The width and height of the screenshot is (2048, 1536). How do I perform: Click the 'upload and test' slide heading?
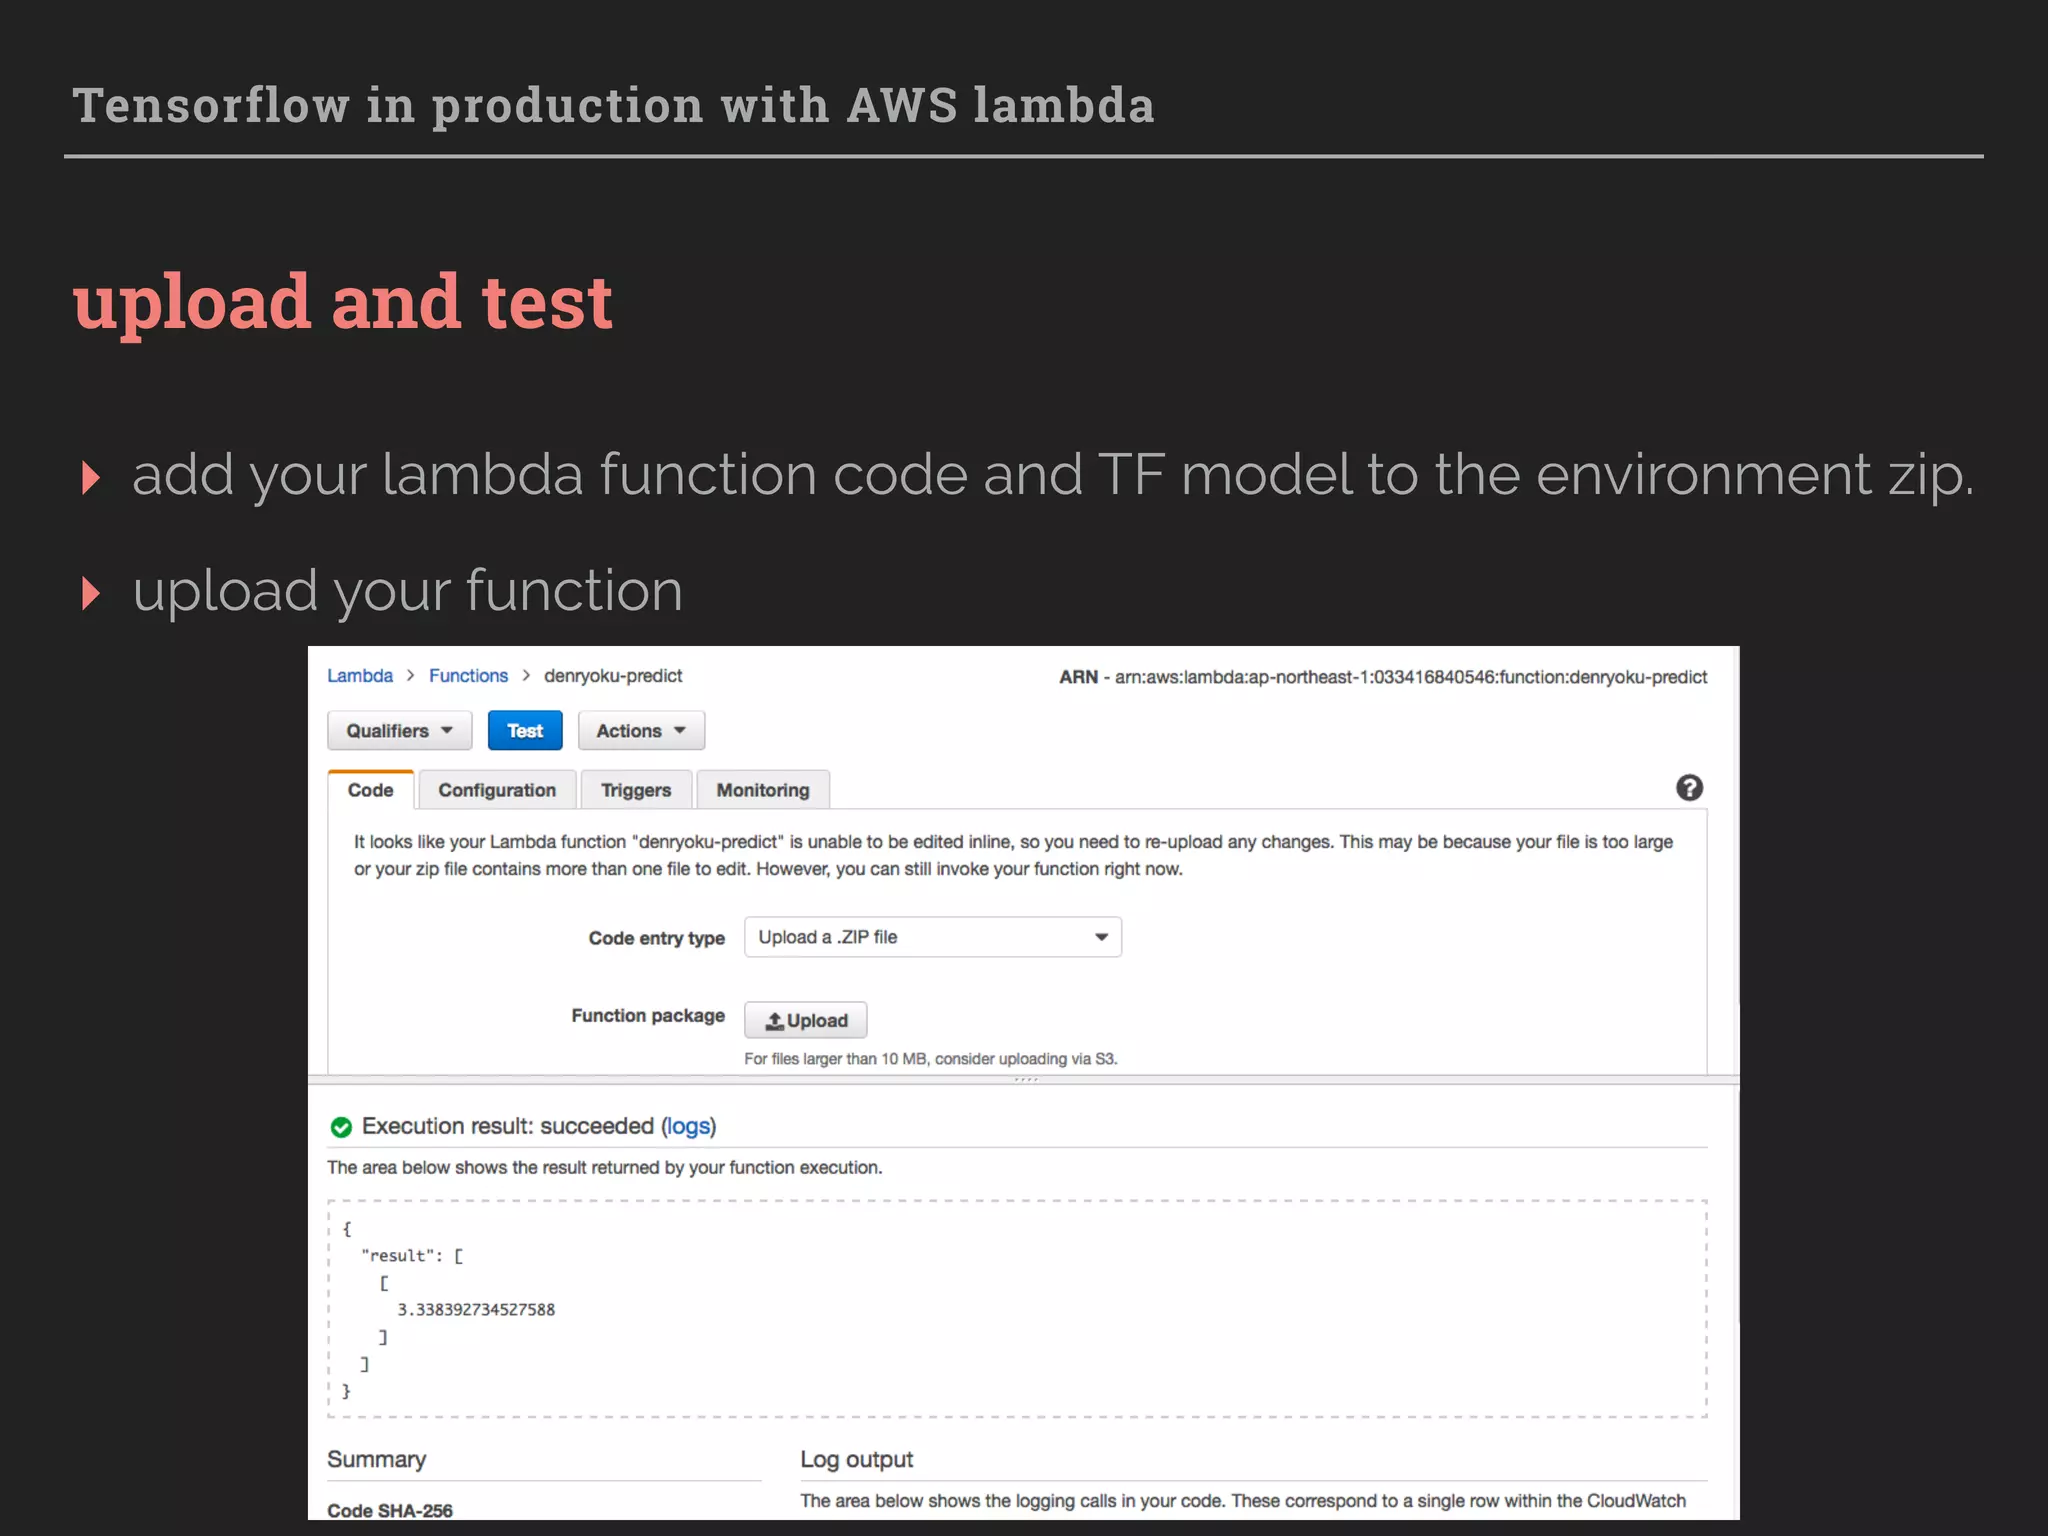tap(343, 304)
